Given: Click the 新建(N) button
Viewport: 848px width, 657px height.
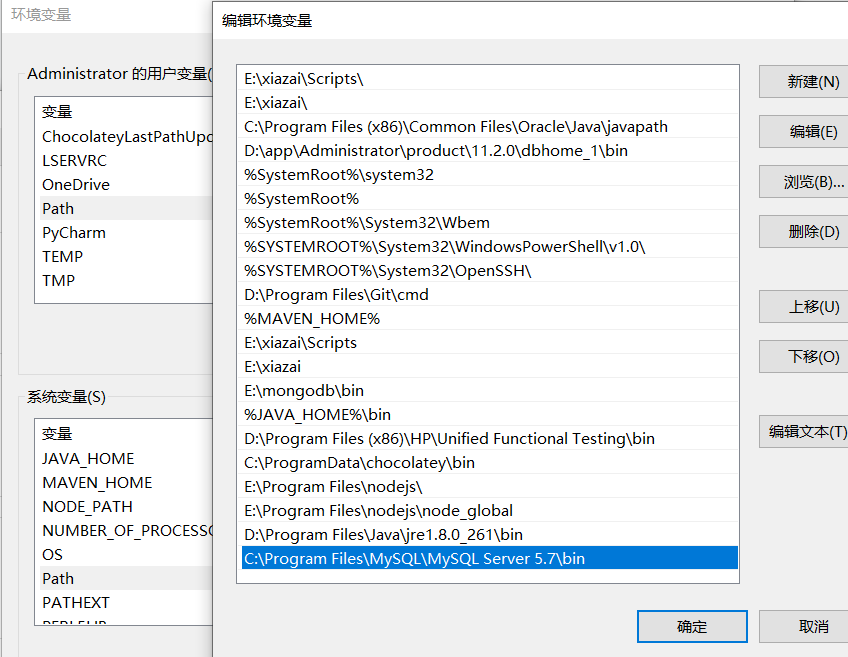Looking at the screenshot, I should (803, 82).
